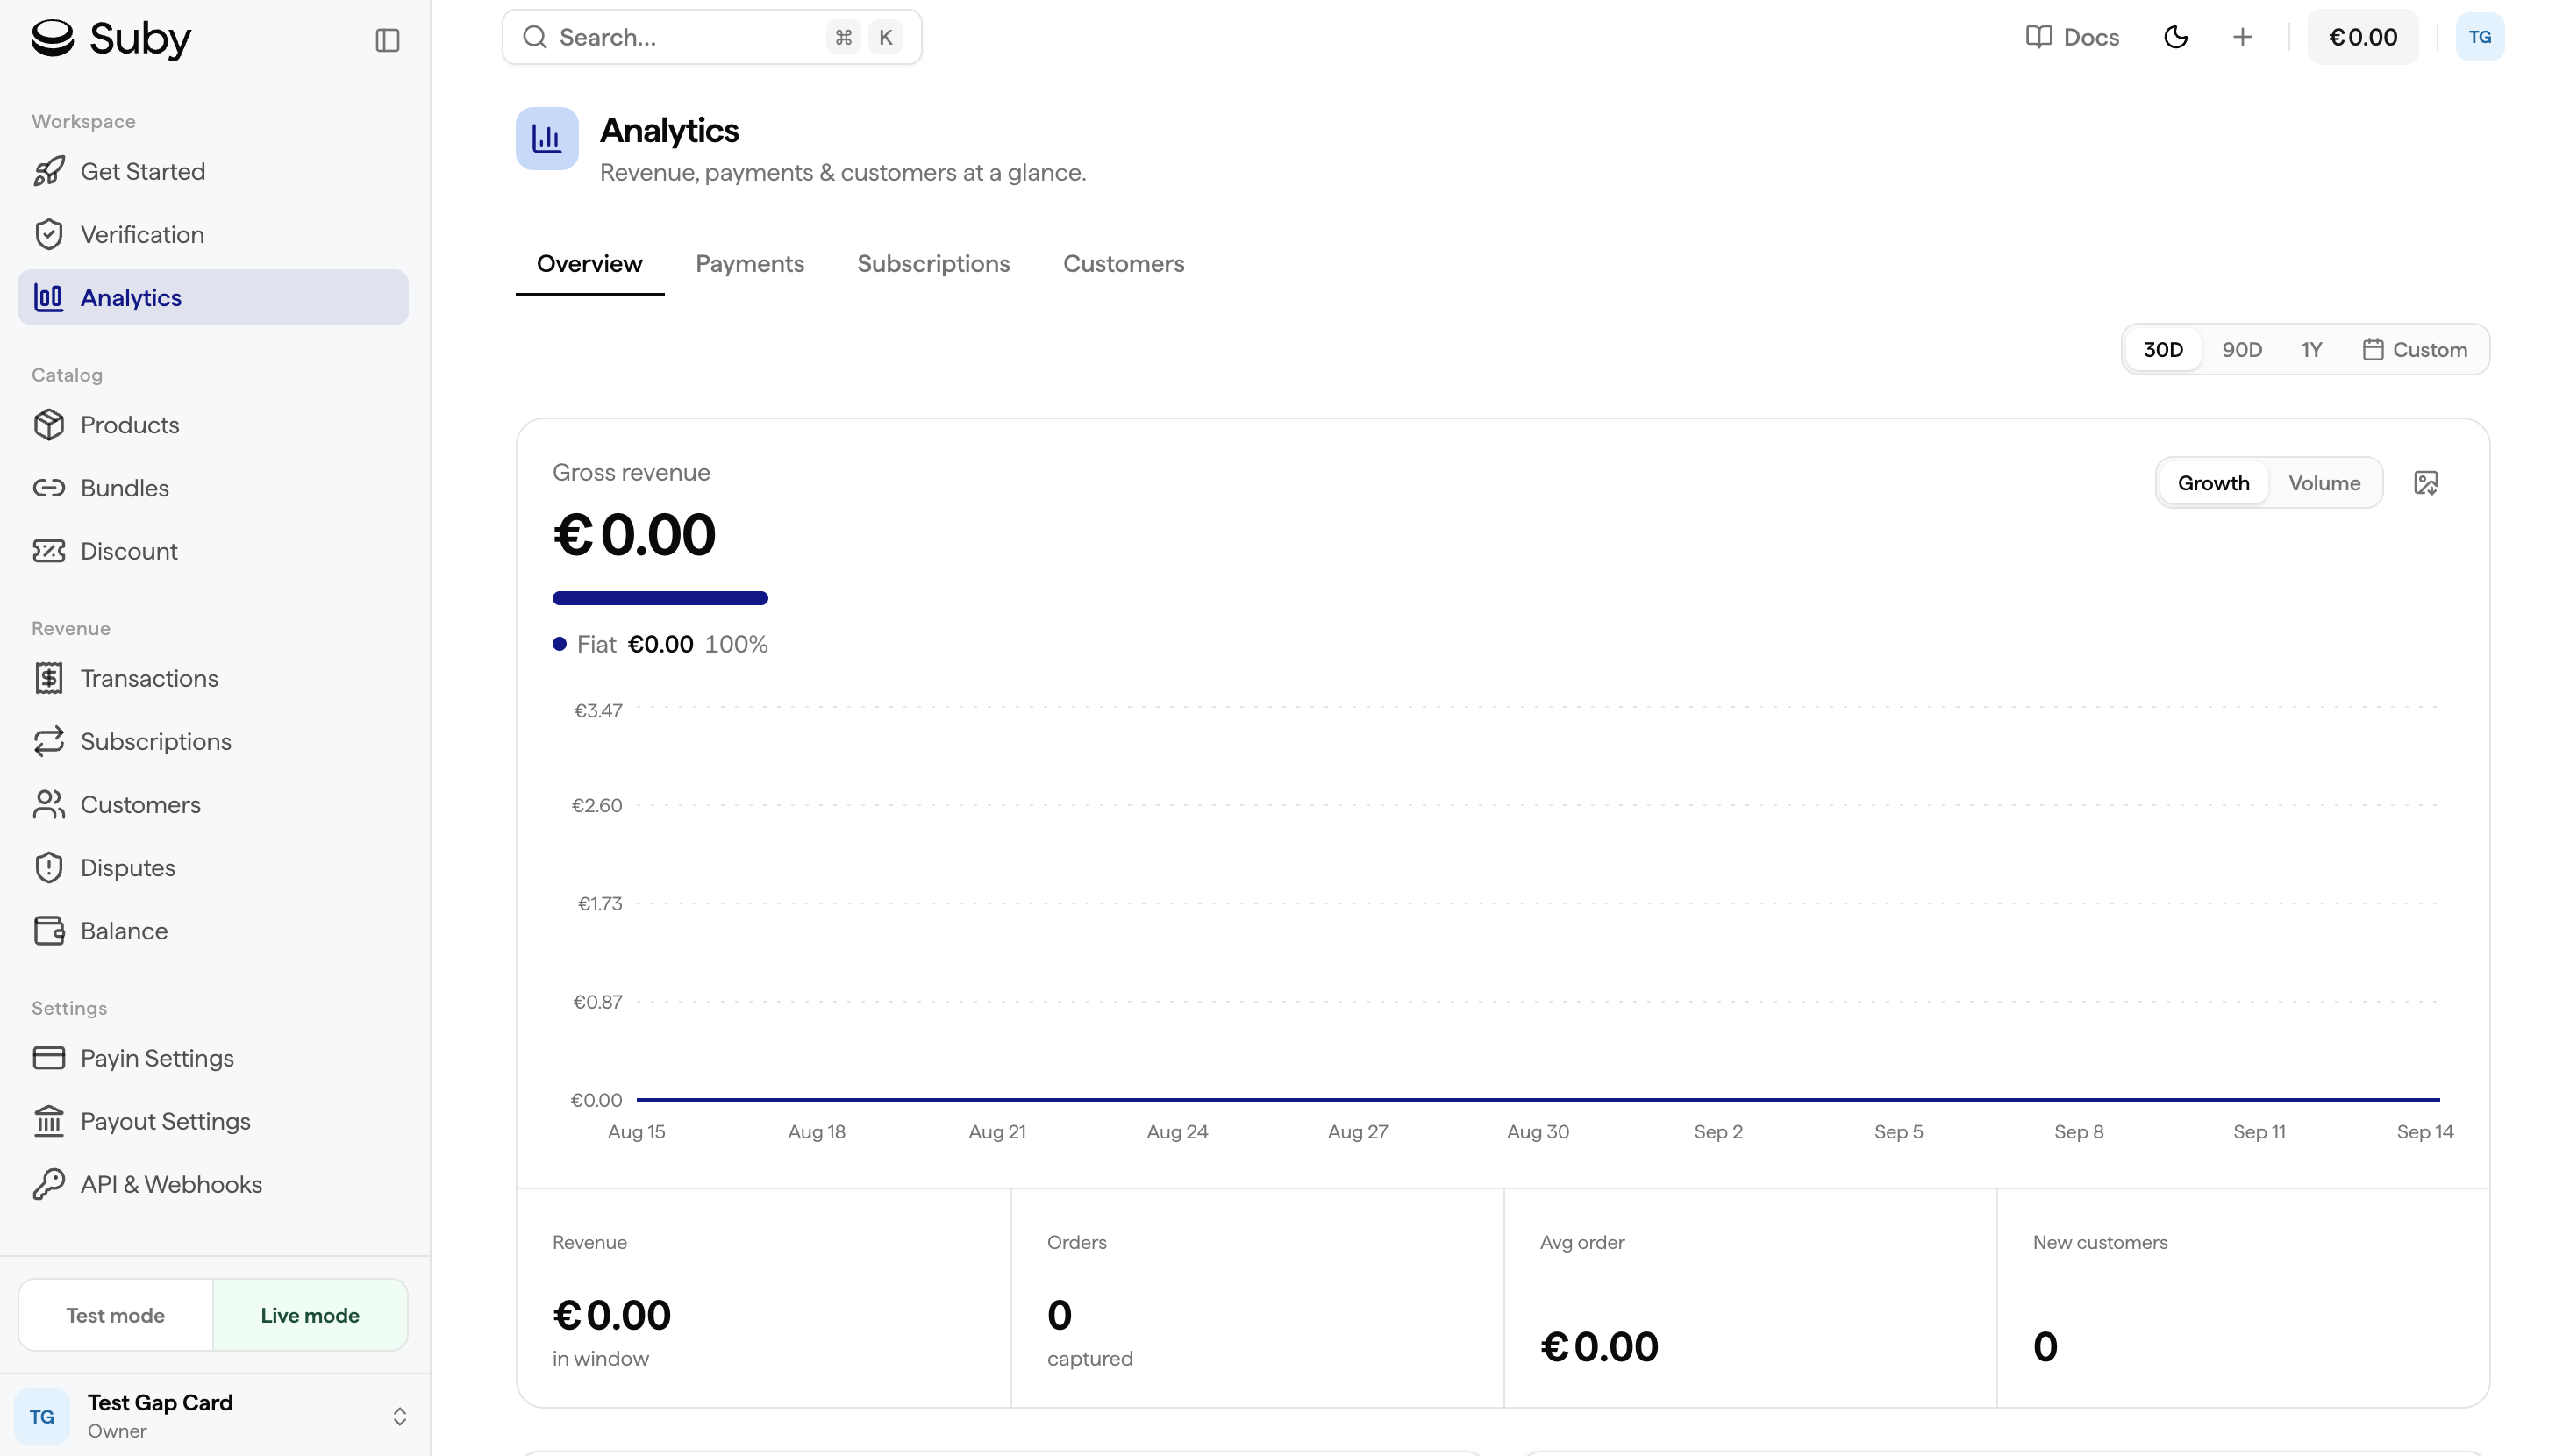
Task: Click the Get Started rocket icon
Action: pyautogui.click(x=49, y=171)
